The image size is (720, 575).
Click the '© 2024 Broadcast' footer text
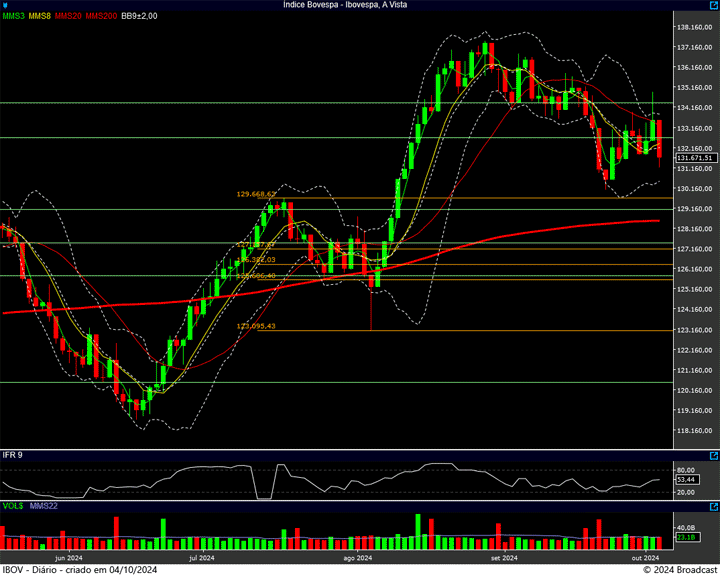[680, 569]
